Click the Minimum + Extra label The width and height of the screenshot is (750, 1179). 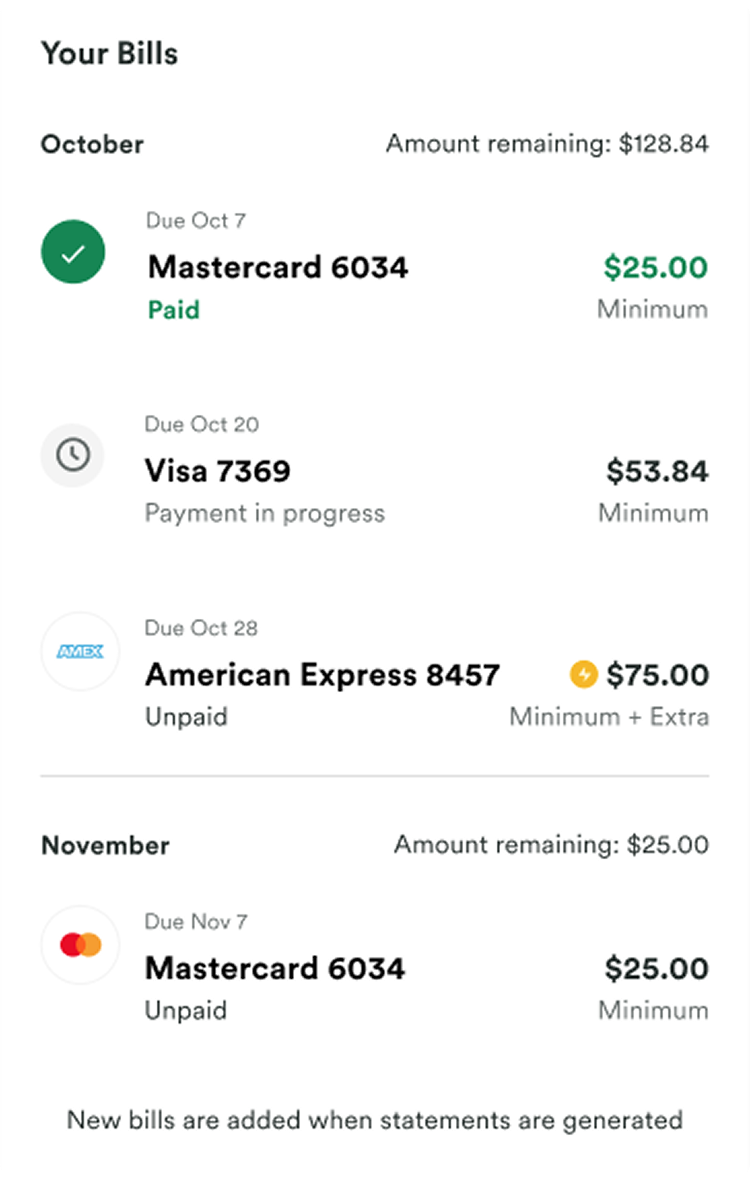coord(609,717)
